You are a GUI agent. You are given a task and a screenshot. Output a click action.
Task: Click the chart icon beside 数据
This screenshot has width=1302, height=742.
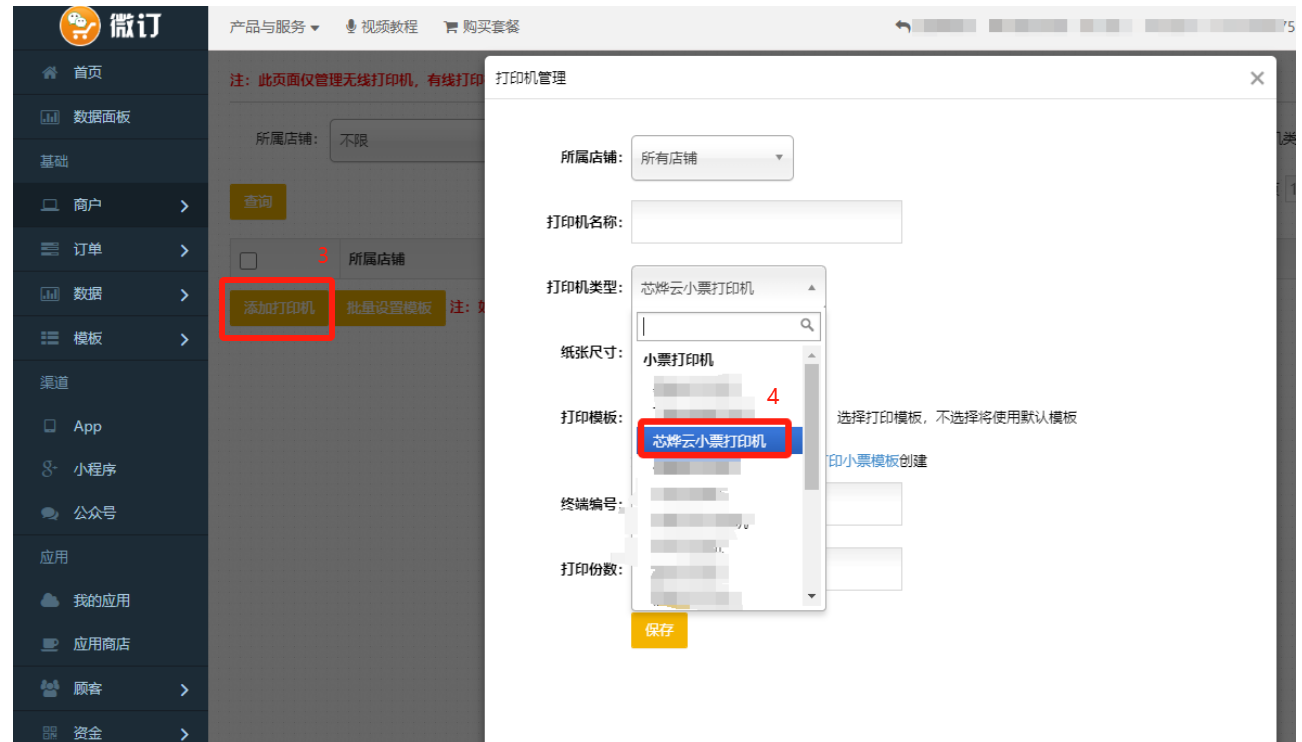[50, 294]
